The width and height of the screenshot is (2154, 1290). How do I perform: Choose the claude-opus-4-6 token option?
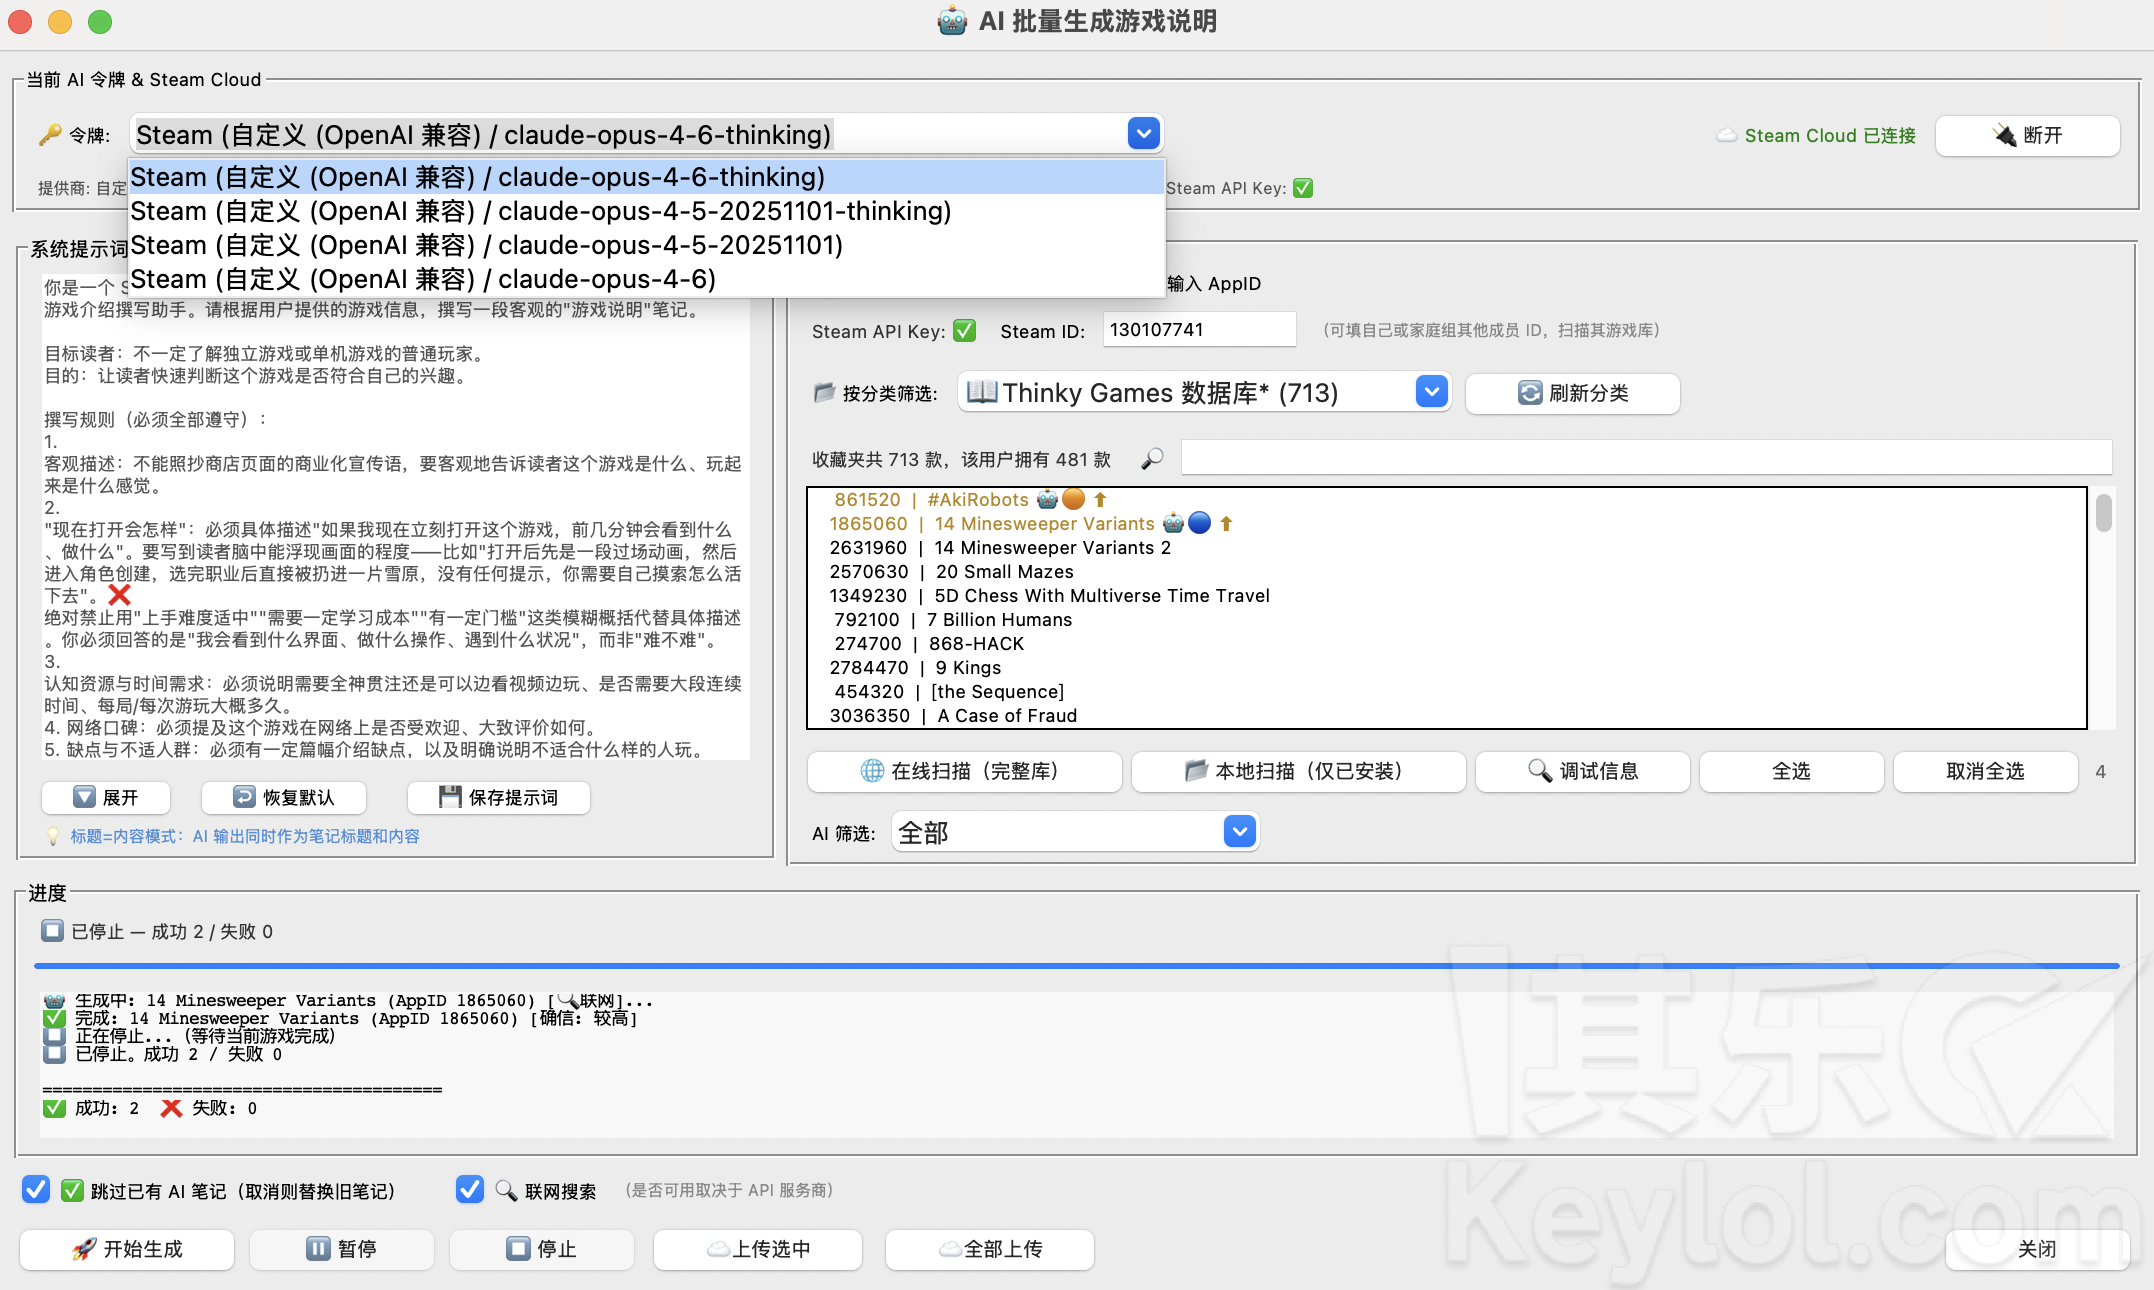click(x=423, y=279)
